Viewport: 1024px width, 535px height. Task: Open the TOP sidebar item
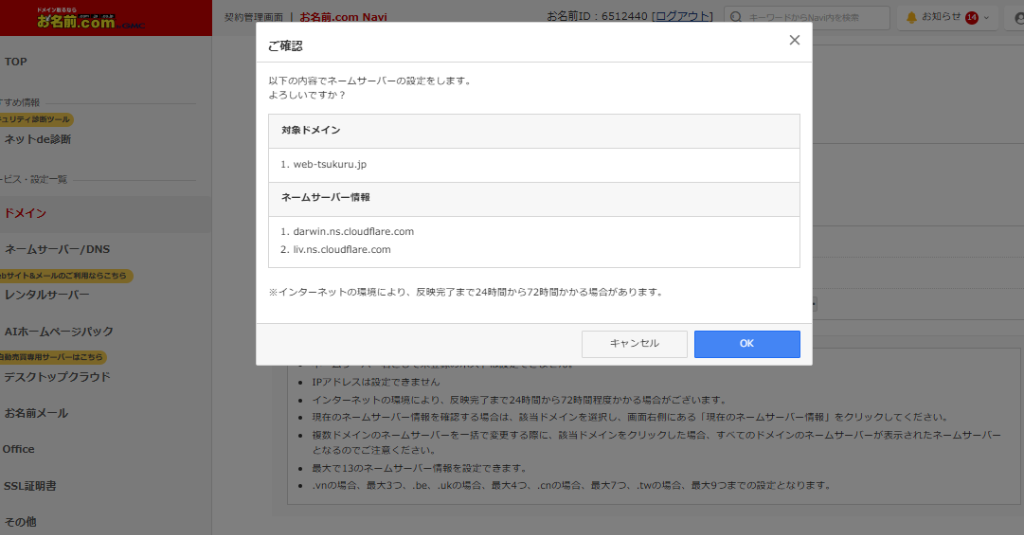pos(16,61)
